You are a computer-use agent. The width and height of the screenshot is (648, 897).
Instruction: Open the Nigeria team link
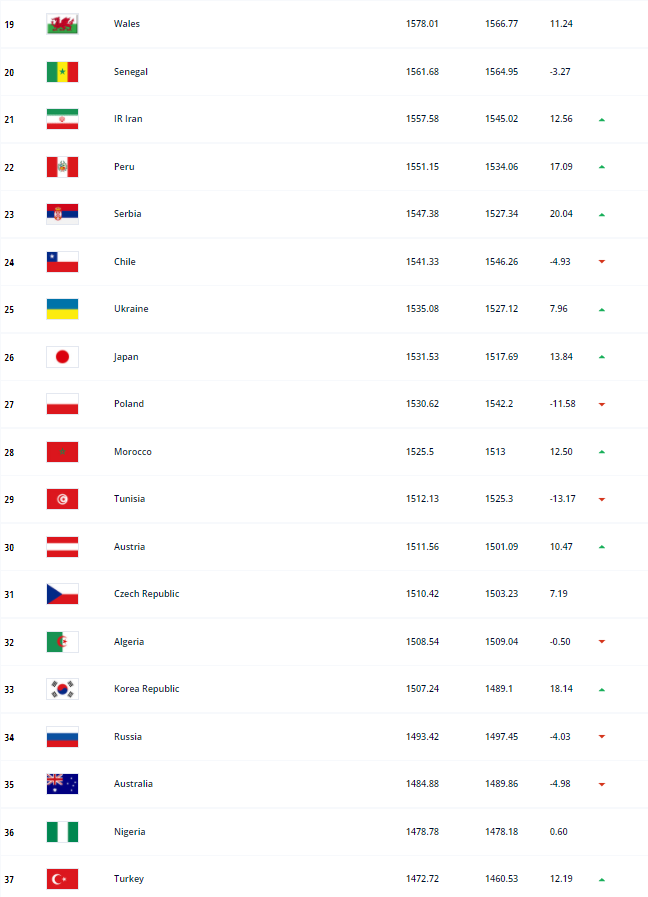pos(128,832)
